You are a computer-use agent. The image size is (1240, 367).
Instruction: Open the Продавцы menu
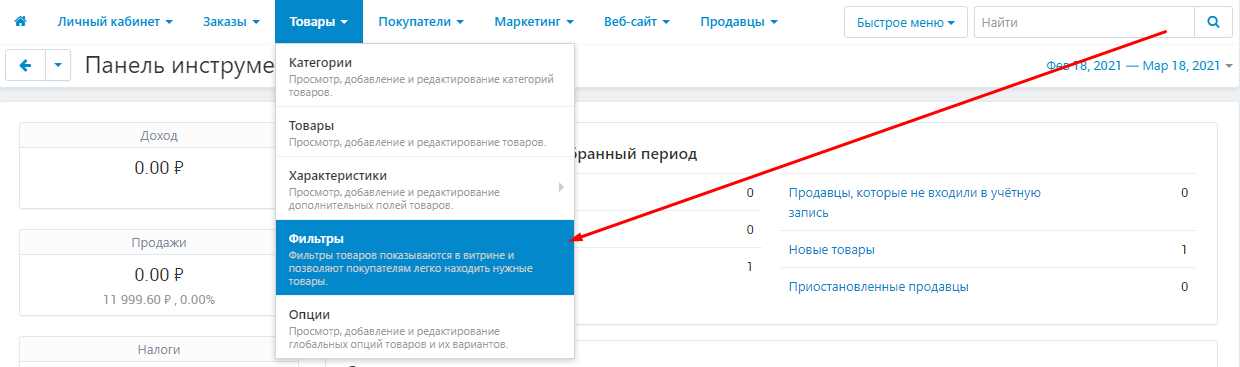click(x=739, y=21)
